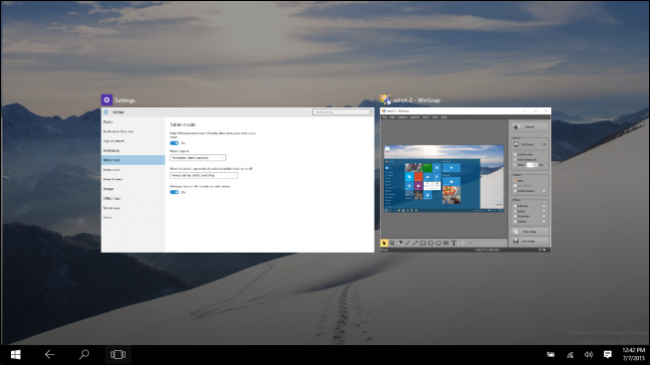
Task: Enable Reflection effect in WinSnap
Action: [515, 206]
